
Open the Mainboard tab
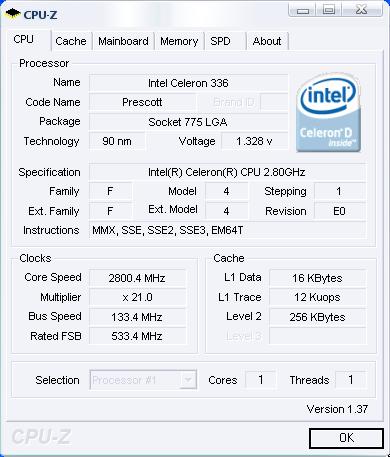coord(123,41)
